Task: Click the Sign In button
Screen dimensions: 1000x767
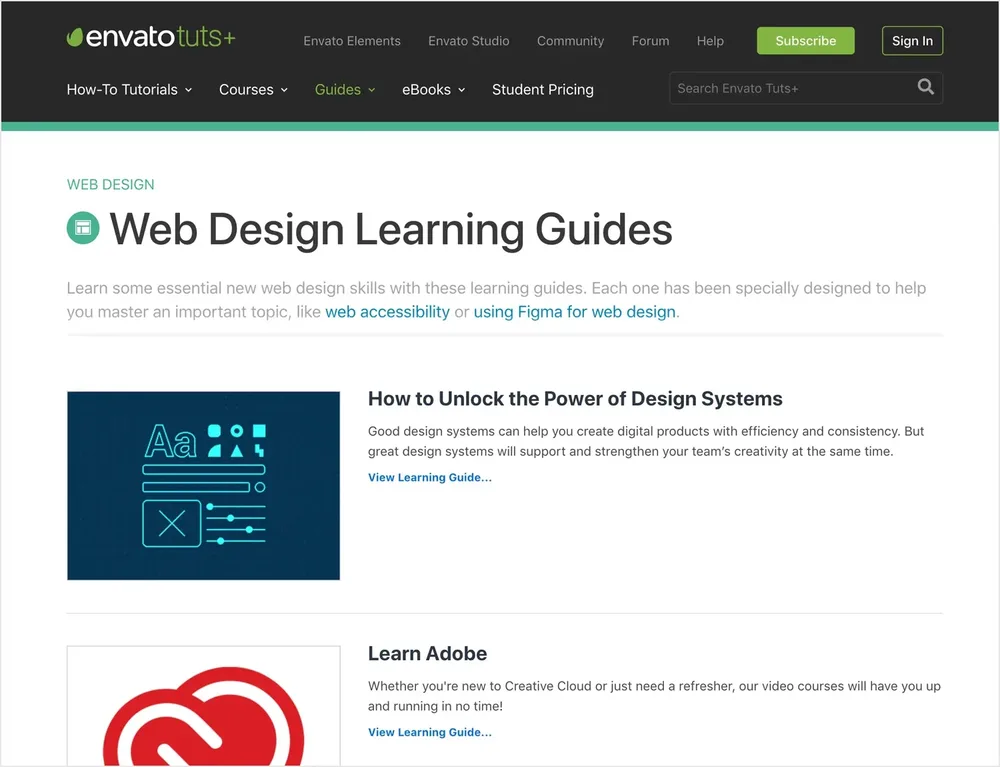Action: tap(912, 41)
